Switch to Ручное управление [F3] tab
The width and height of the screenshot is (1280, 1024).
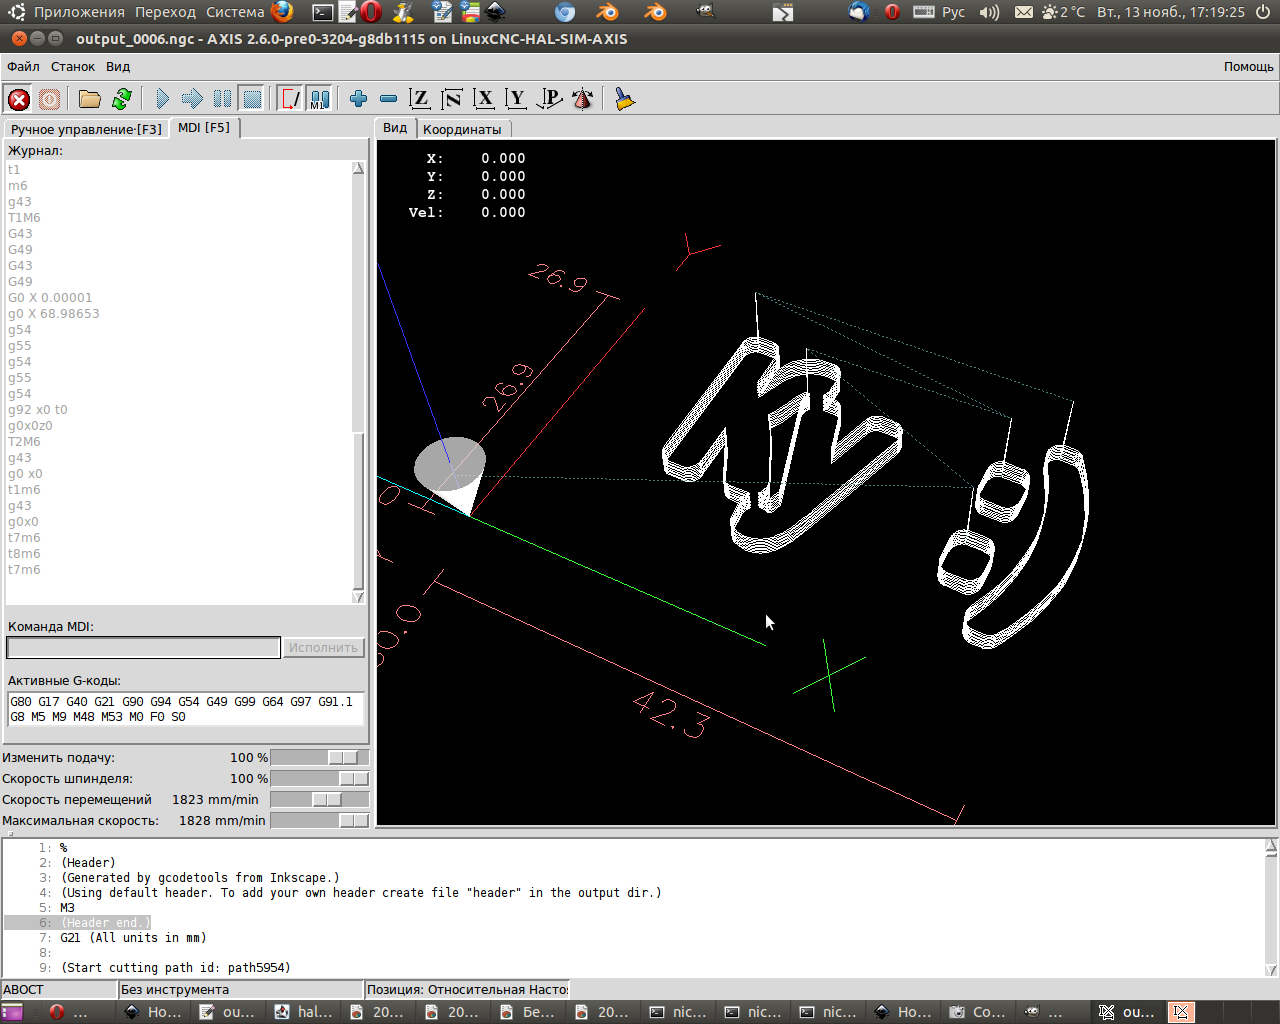[86, 129]
